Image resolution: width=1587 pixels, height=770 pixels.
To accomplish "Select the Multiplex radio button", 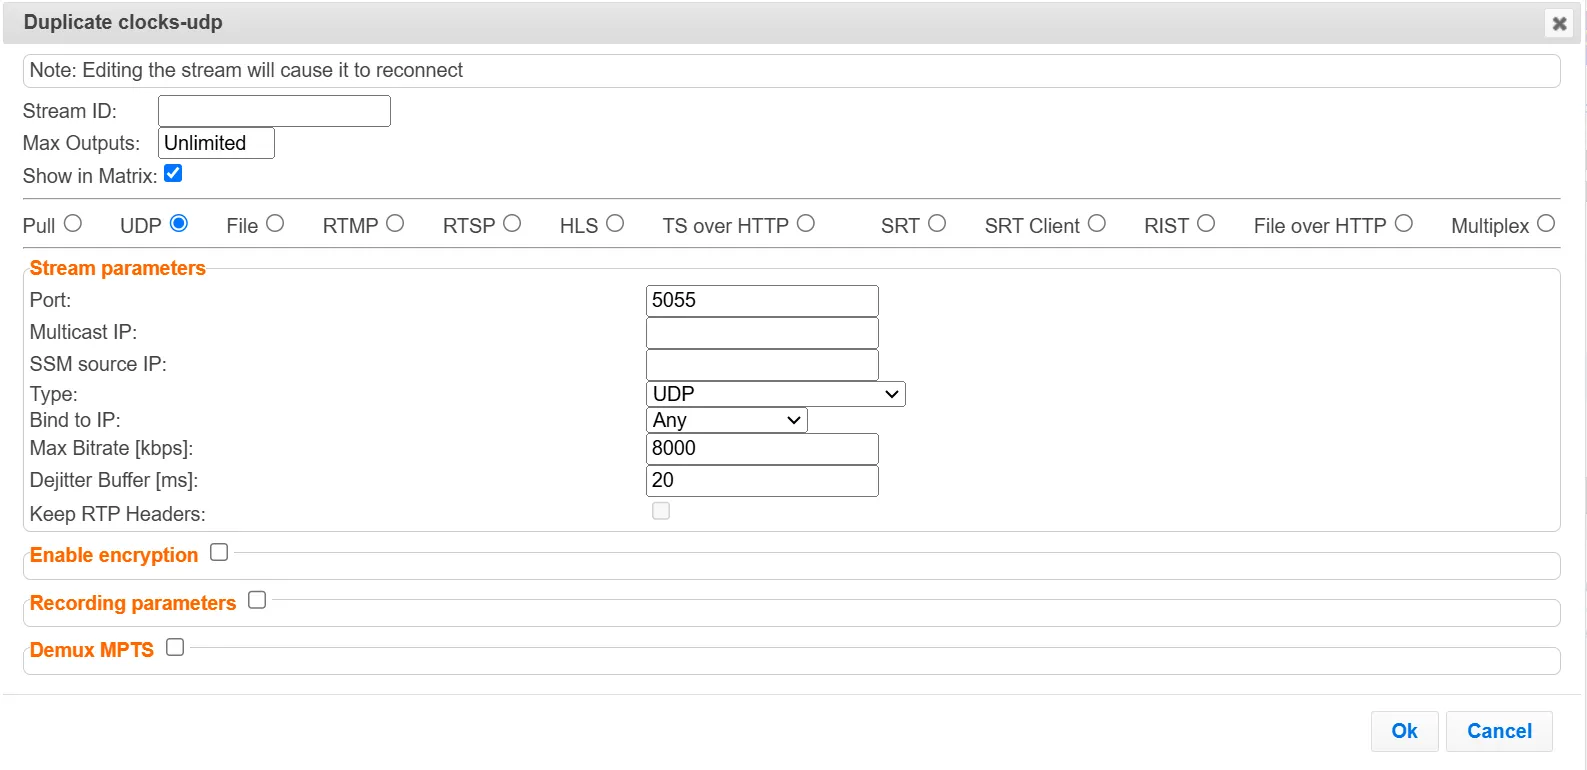I will tap(1546, 224).
